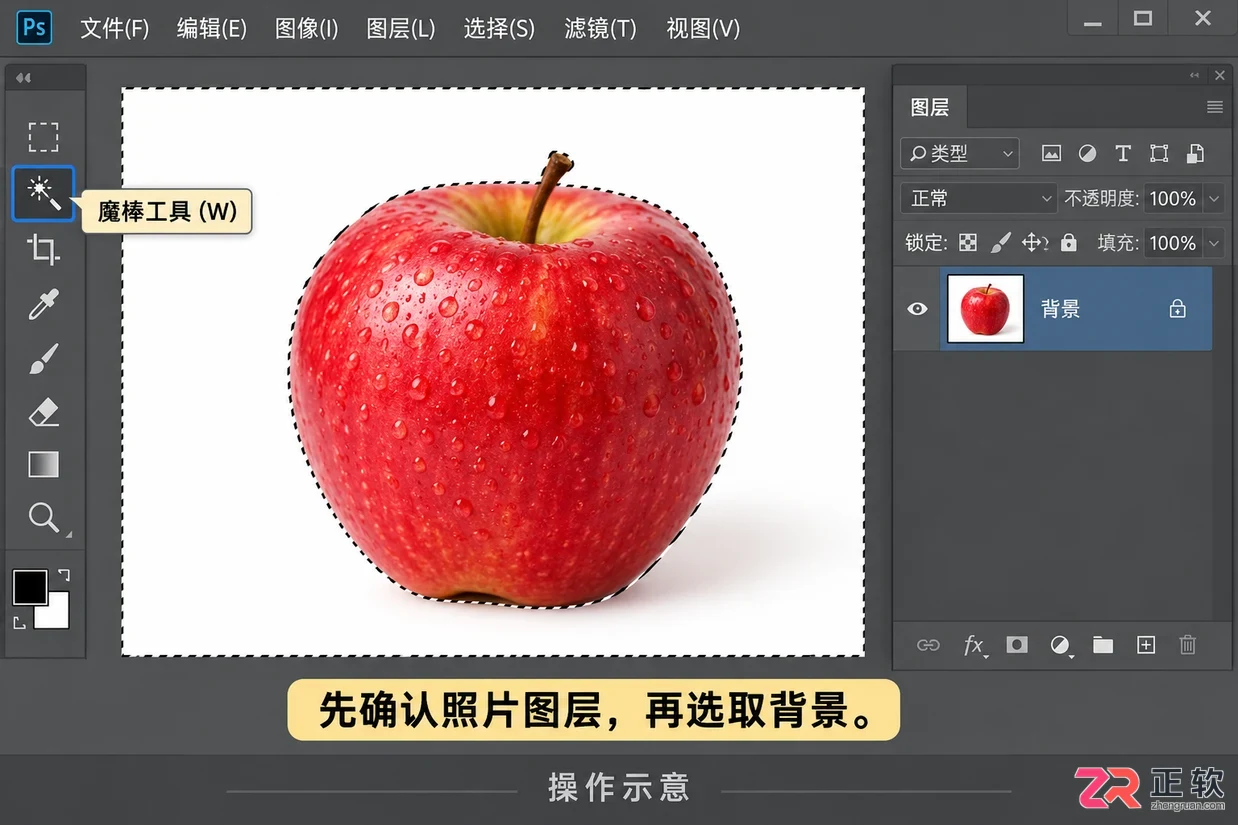Click the link layers icon
The image size is (1238, 825).
coord(929,645)
